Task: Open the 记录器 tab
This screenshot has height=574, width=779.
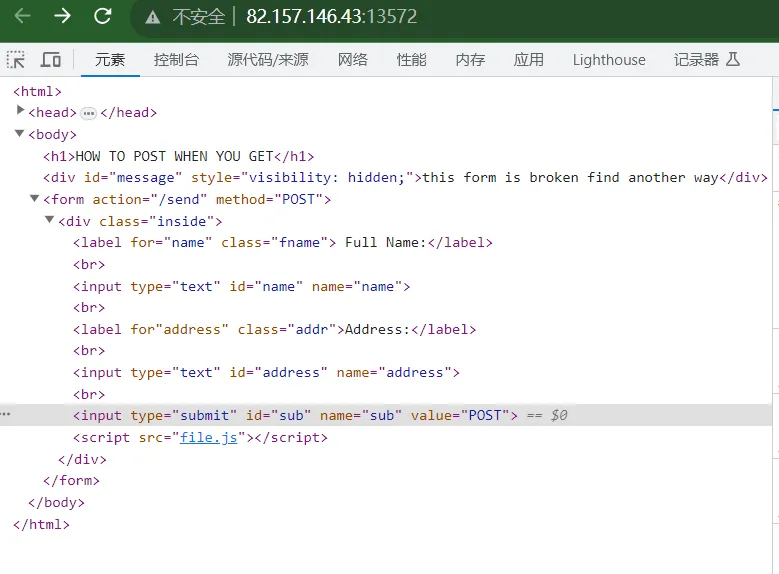Action: pos(696,60)
